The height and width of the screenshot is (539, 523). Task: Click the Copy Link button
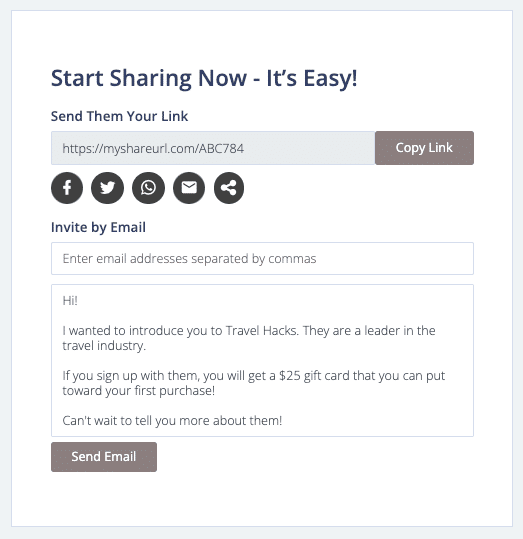tap(424, 148)
